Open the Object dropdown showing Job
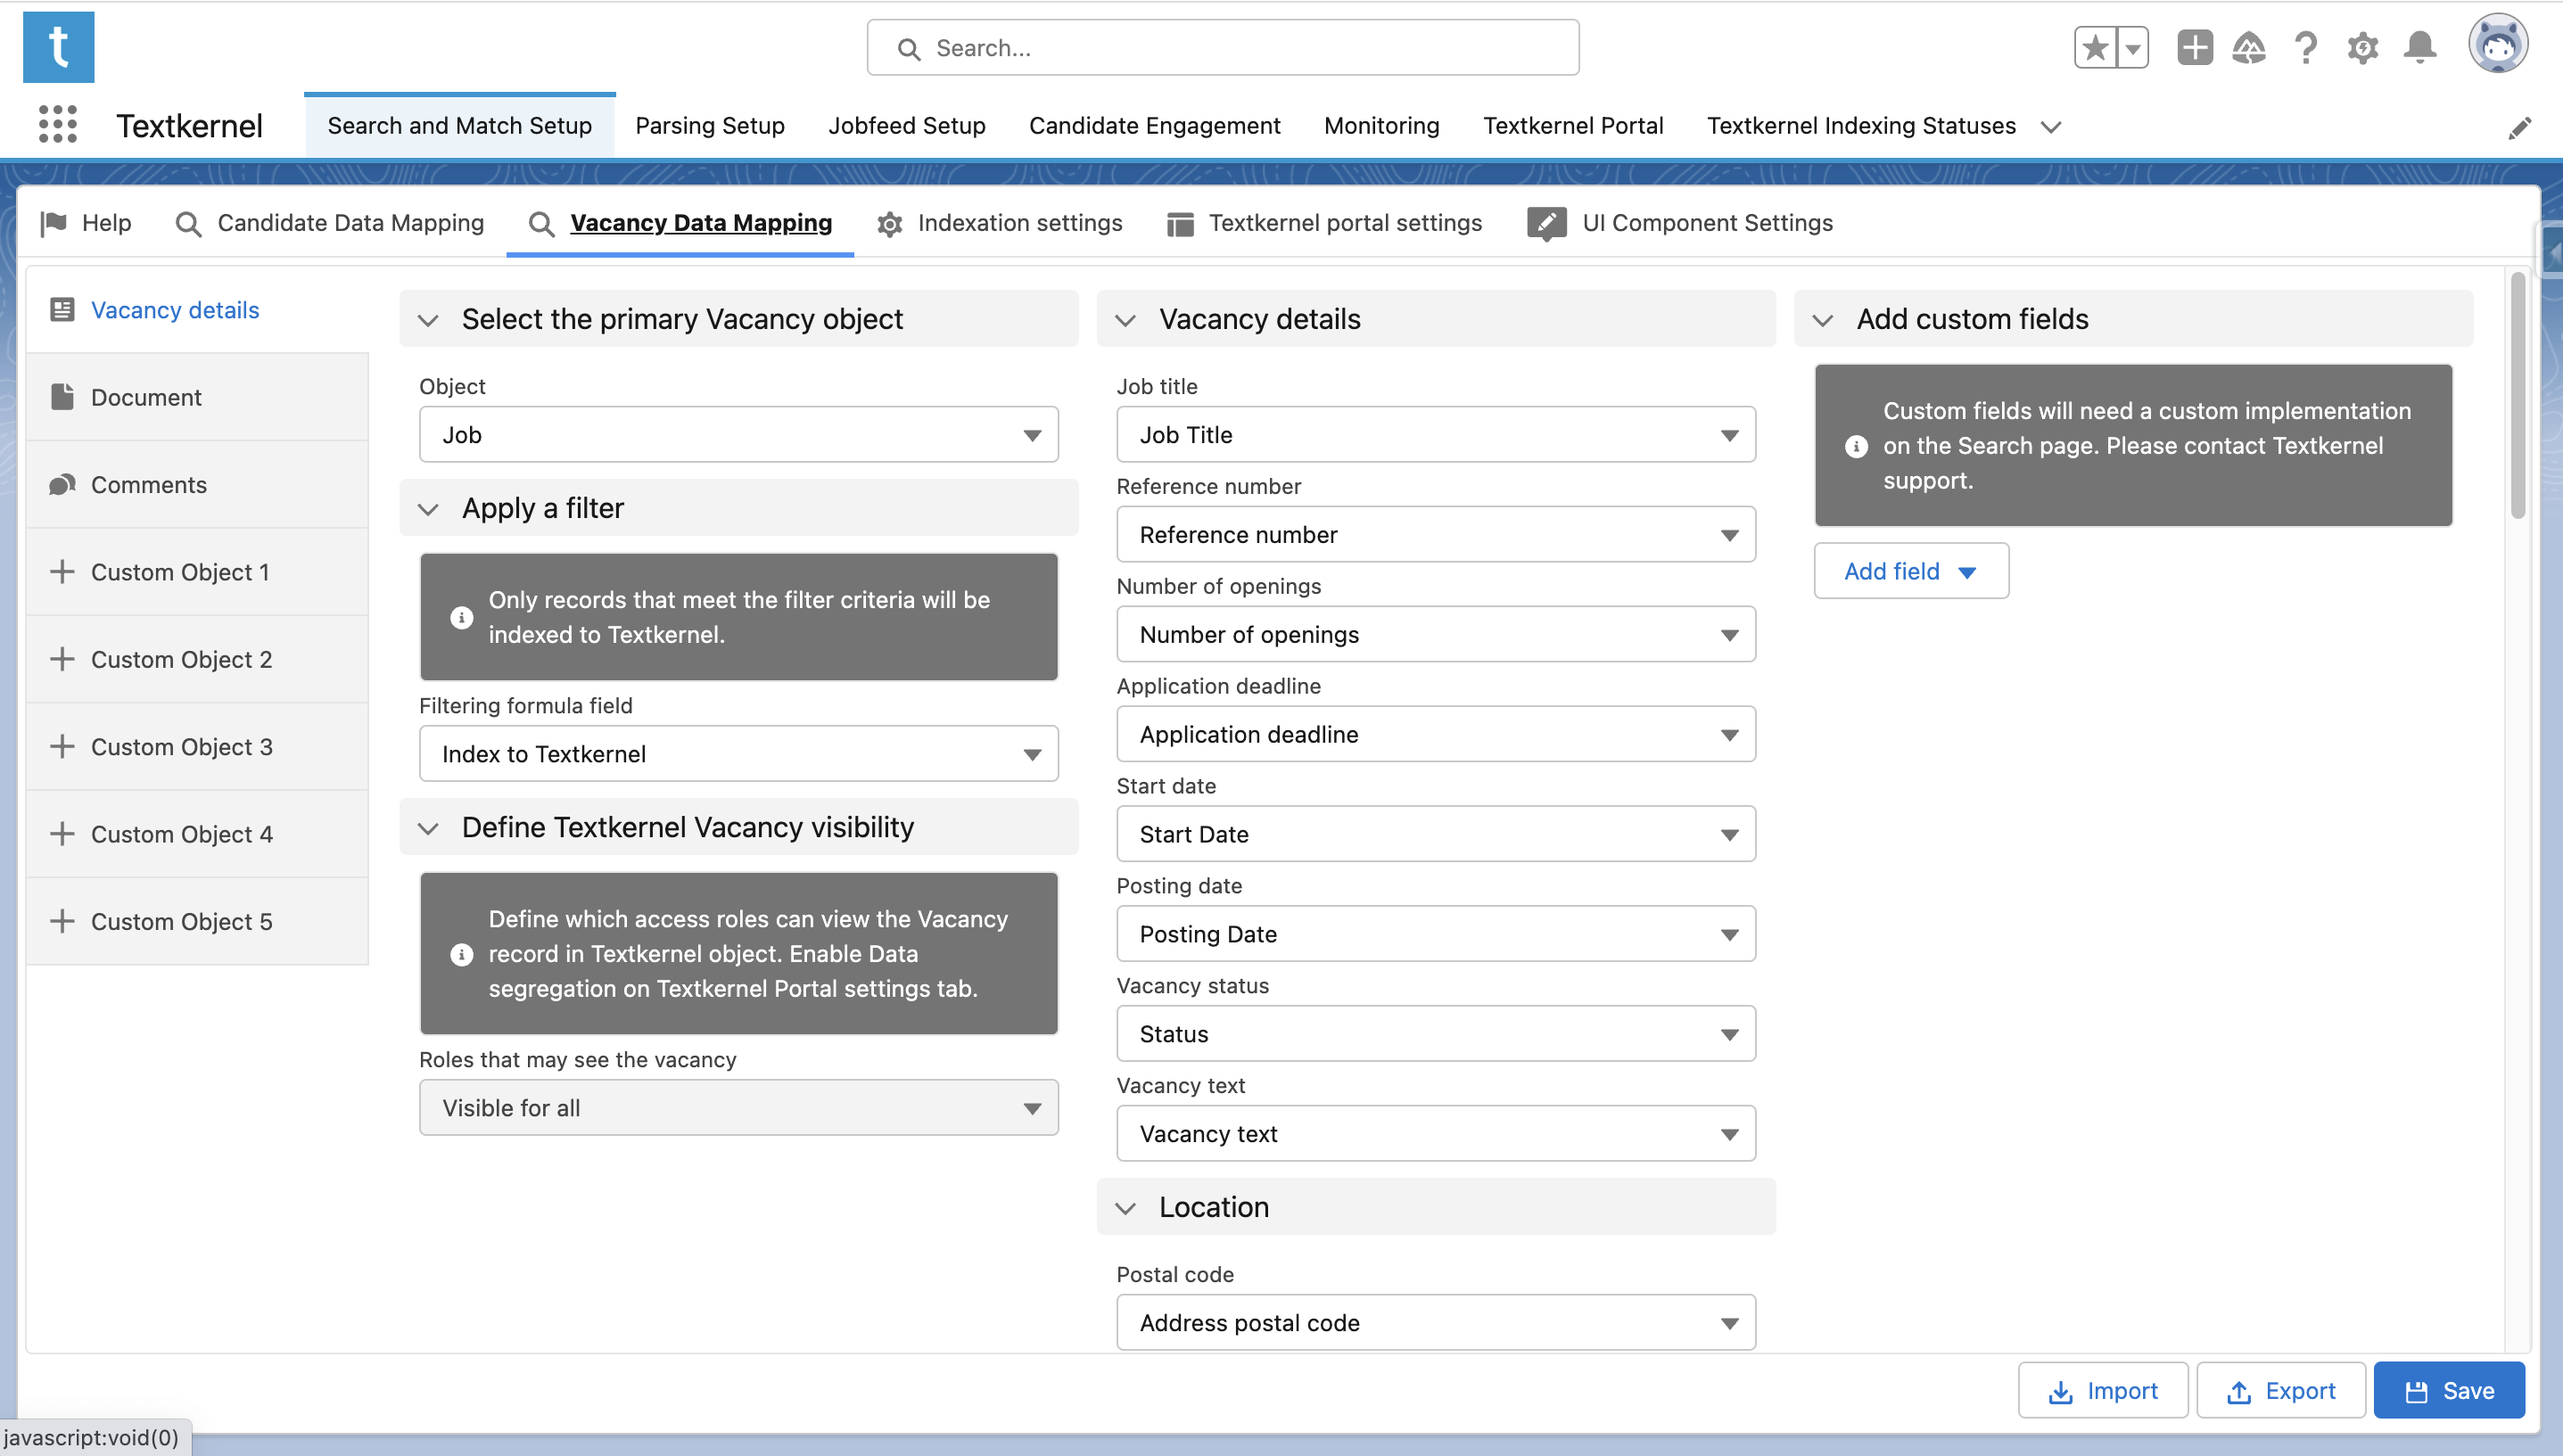Viewport: 2563px width, 1456px height. pos(738,434)
